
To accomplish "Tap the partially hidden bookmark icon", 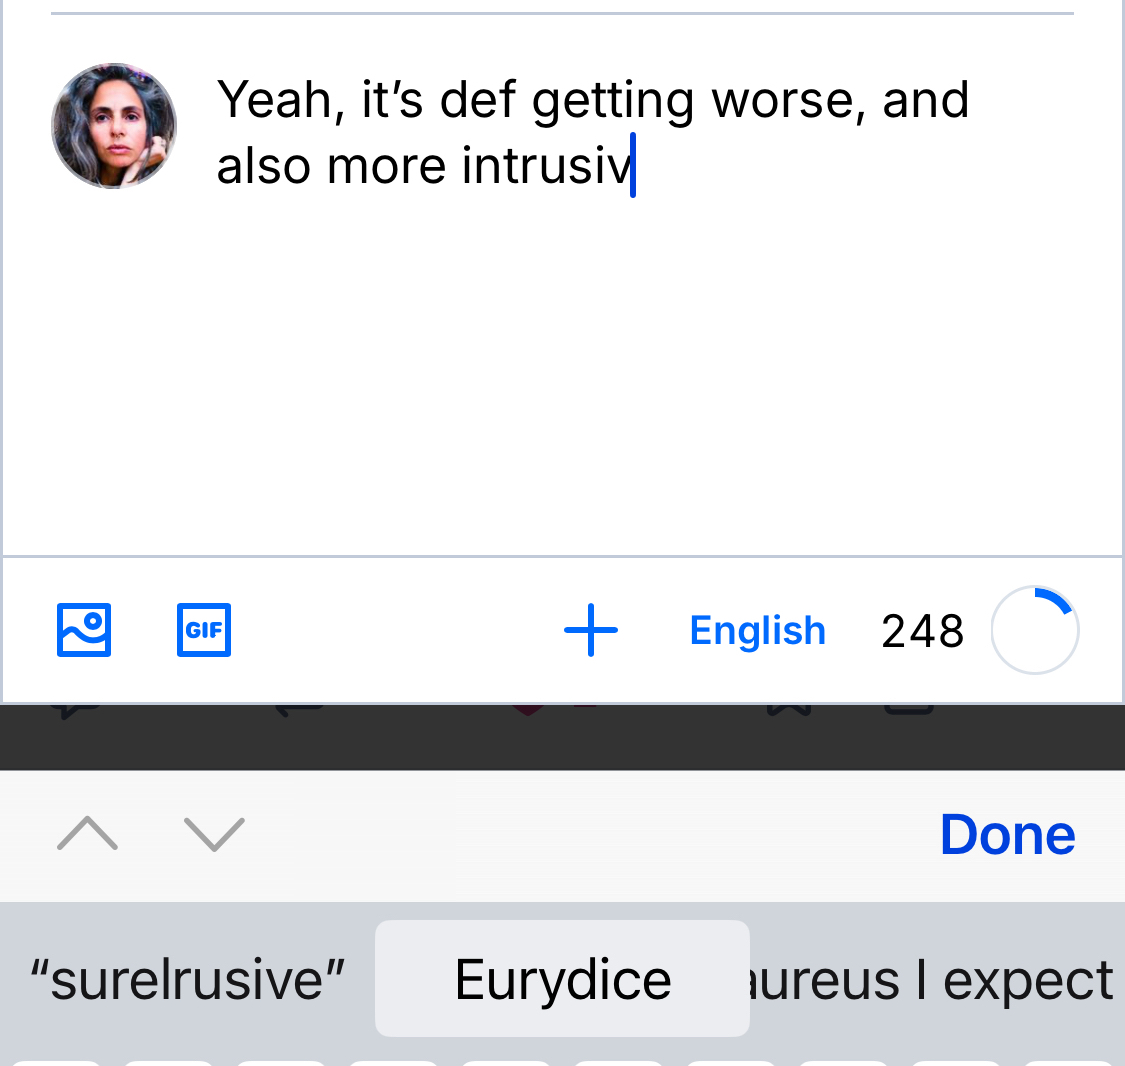I will pyautogui.click(x=788, y=711).
